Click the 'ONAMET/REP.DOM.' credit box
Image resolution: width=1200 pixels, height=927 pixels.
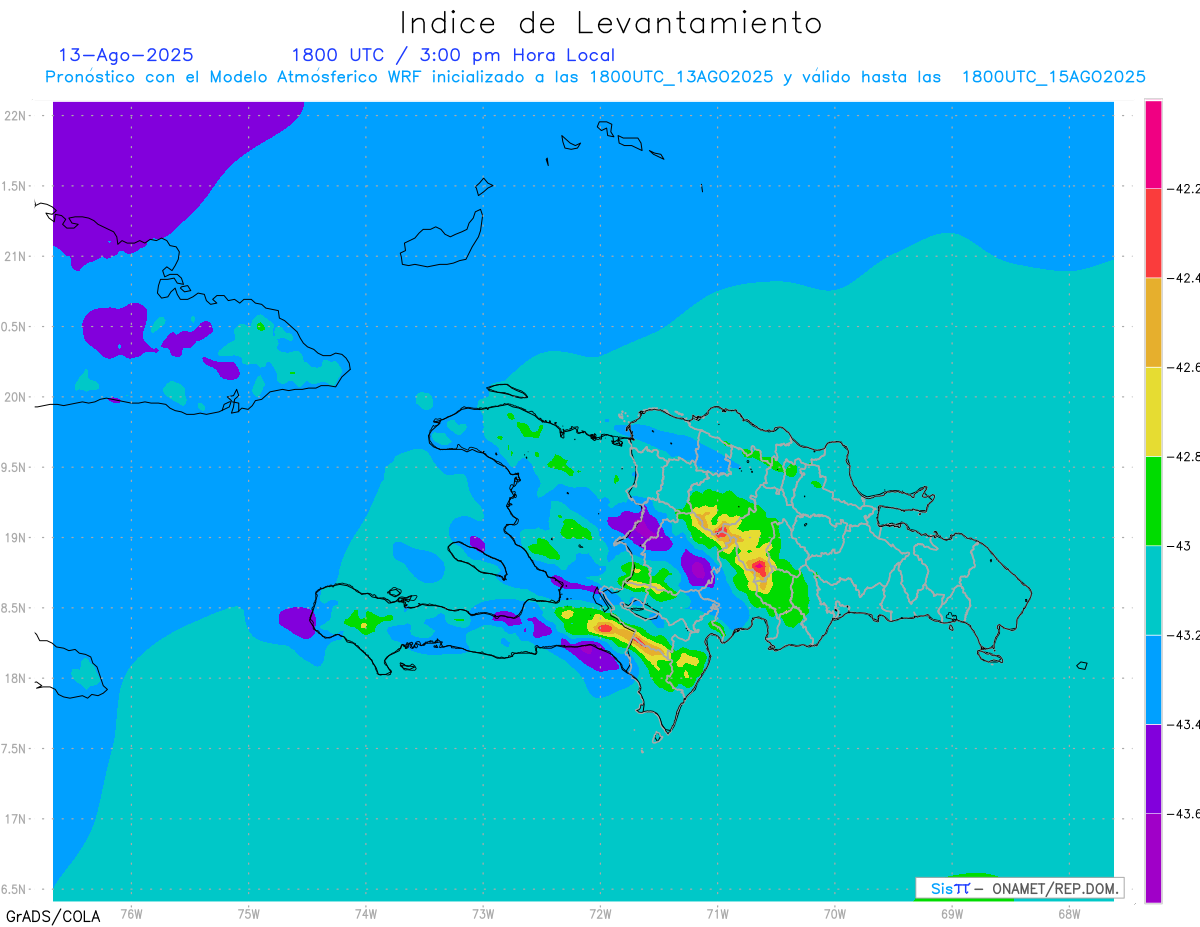(x=1020, y=888)
